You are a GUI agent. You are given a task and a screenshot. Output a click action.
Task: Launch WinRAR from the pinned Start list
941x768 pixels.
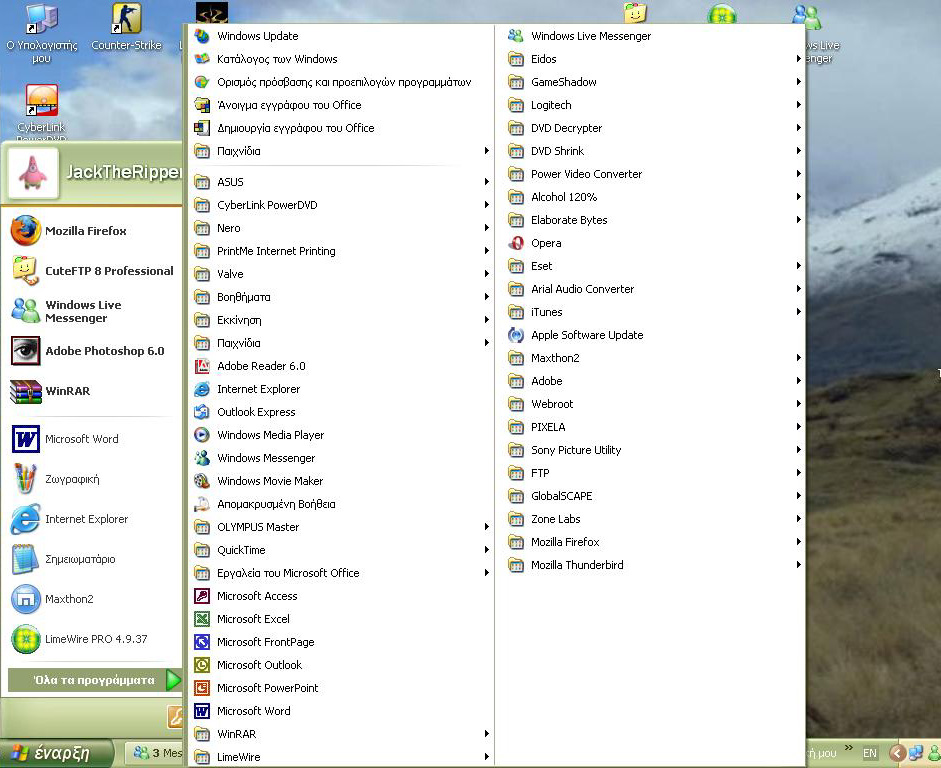coord(91,391)
